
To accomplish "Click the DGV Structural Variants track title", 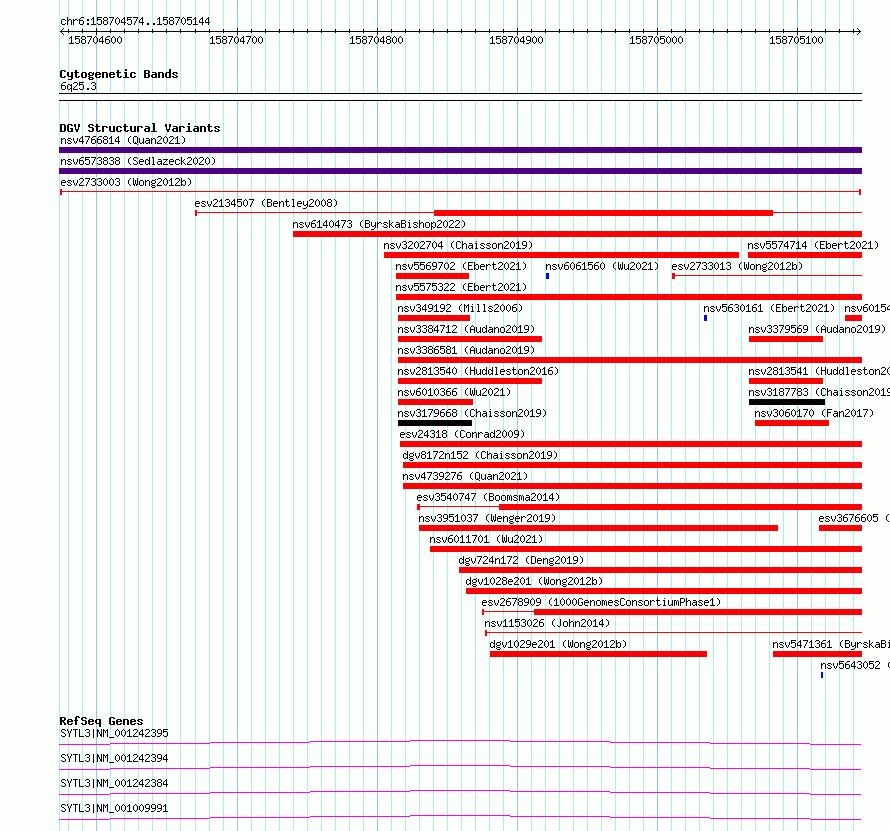I will coord(140,128).
